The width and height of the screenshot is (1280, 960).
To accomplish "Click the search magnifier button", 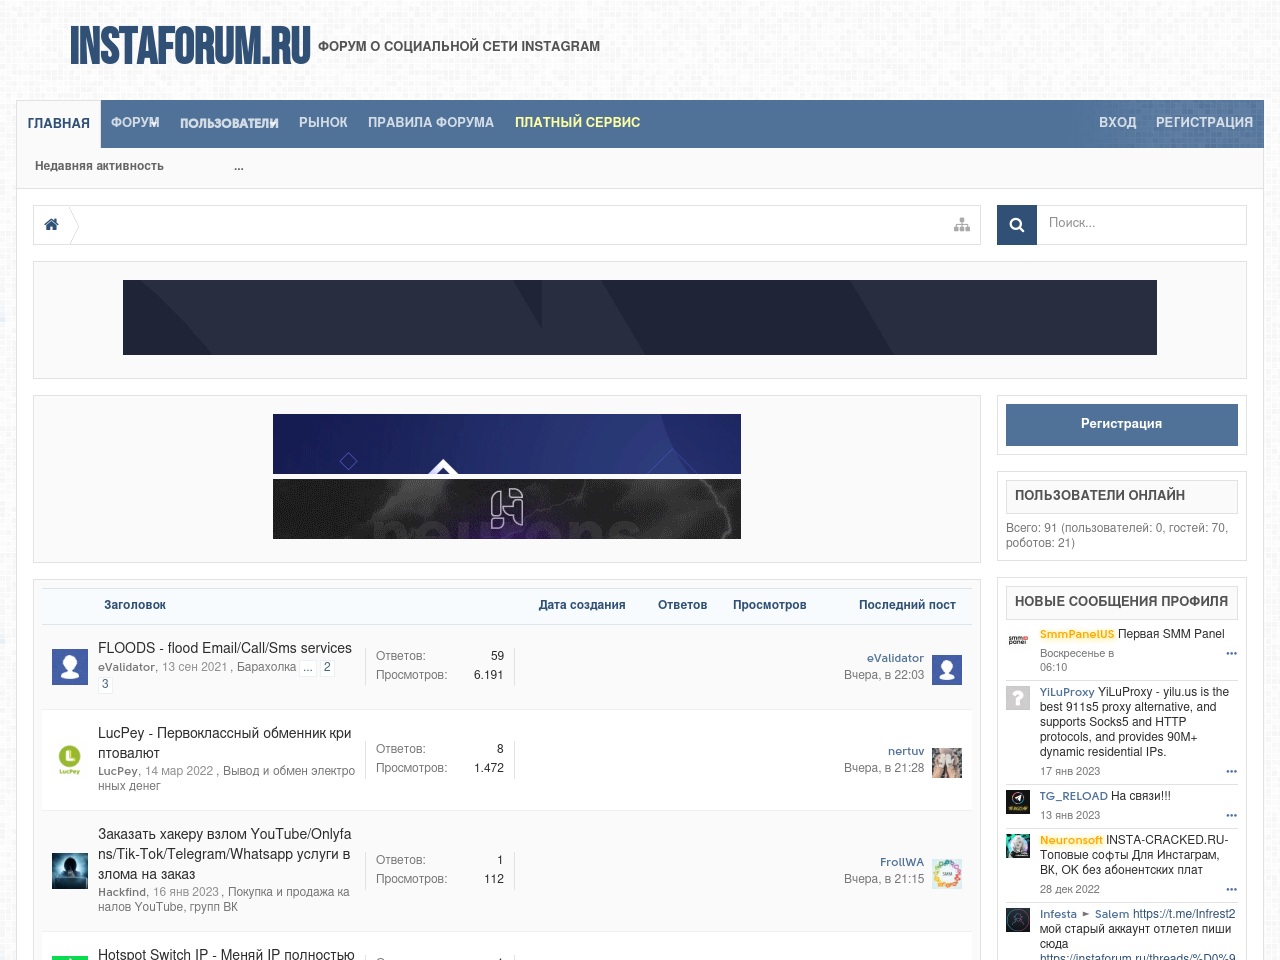I will [1017, 225].
